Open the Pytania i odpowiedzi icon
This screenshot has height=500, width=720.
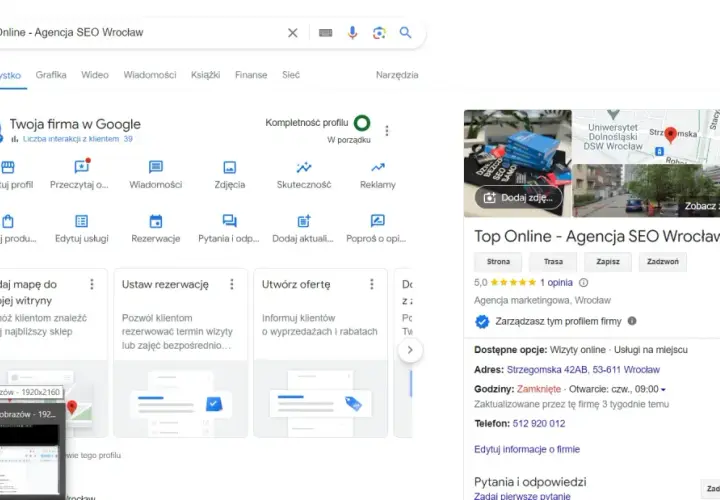pos(229,221)
